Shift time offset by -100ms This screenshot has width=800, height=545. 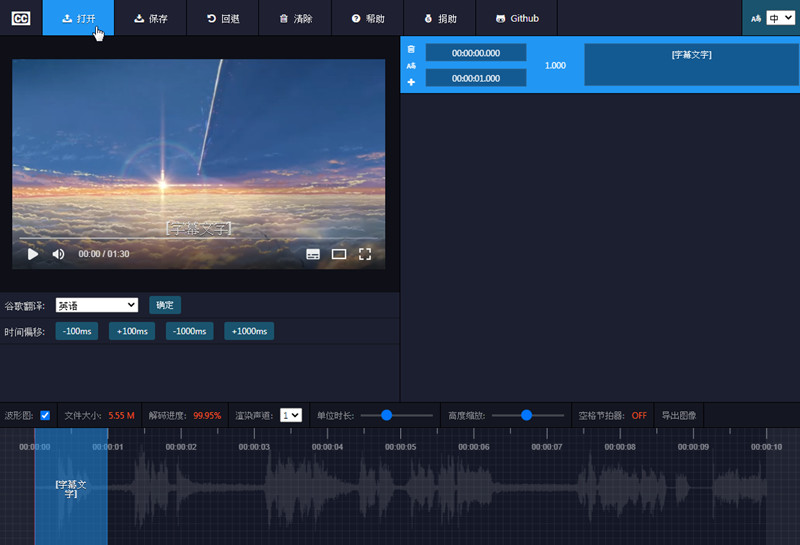click(77, 331)
